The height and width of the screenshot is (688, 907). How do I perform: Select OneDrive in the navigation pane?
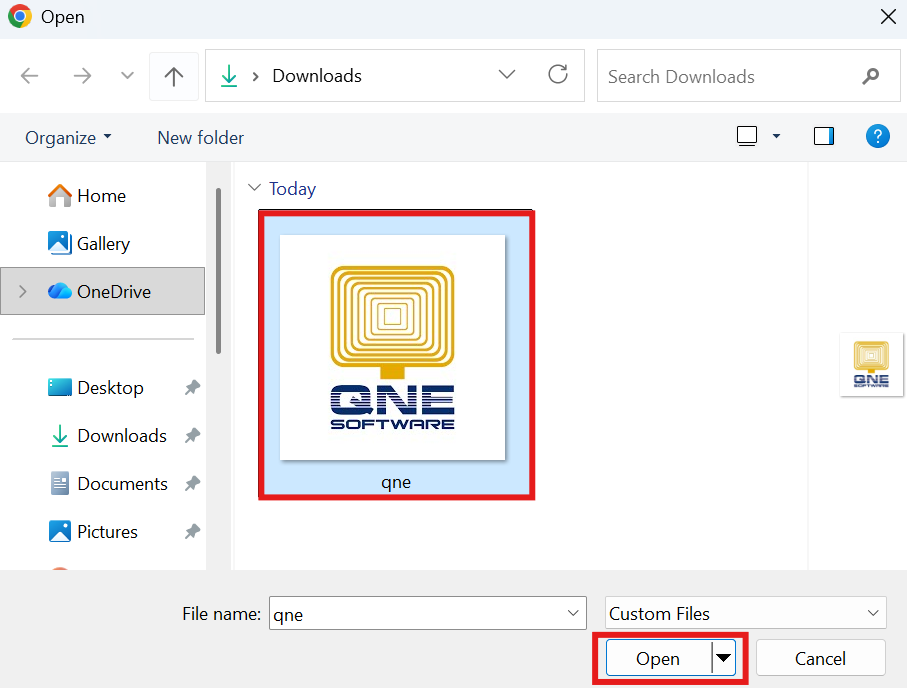coord(103,291)
